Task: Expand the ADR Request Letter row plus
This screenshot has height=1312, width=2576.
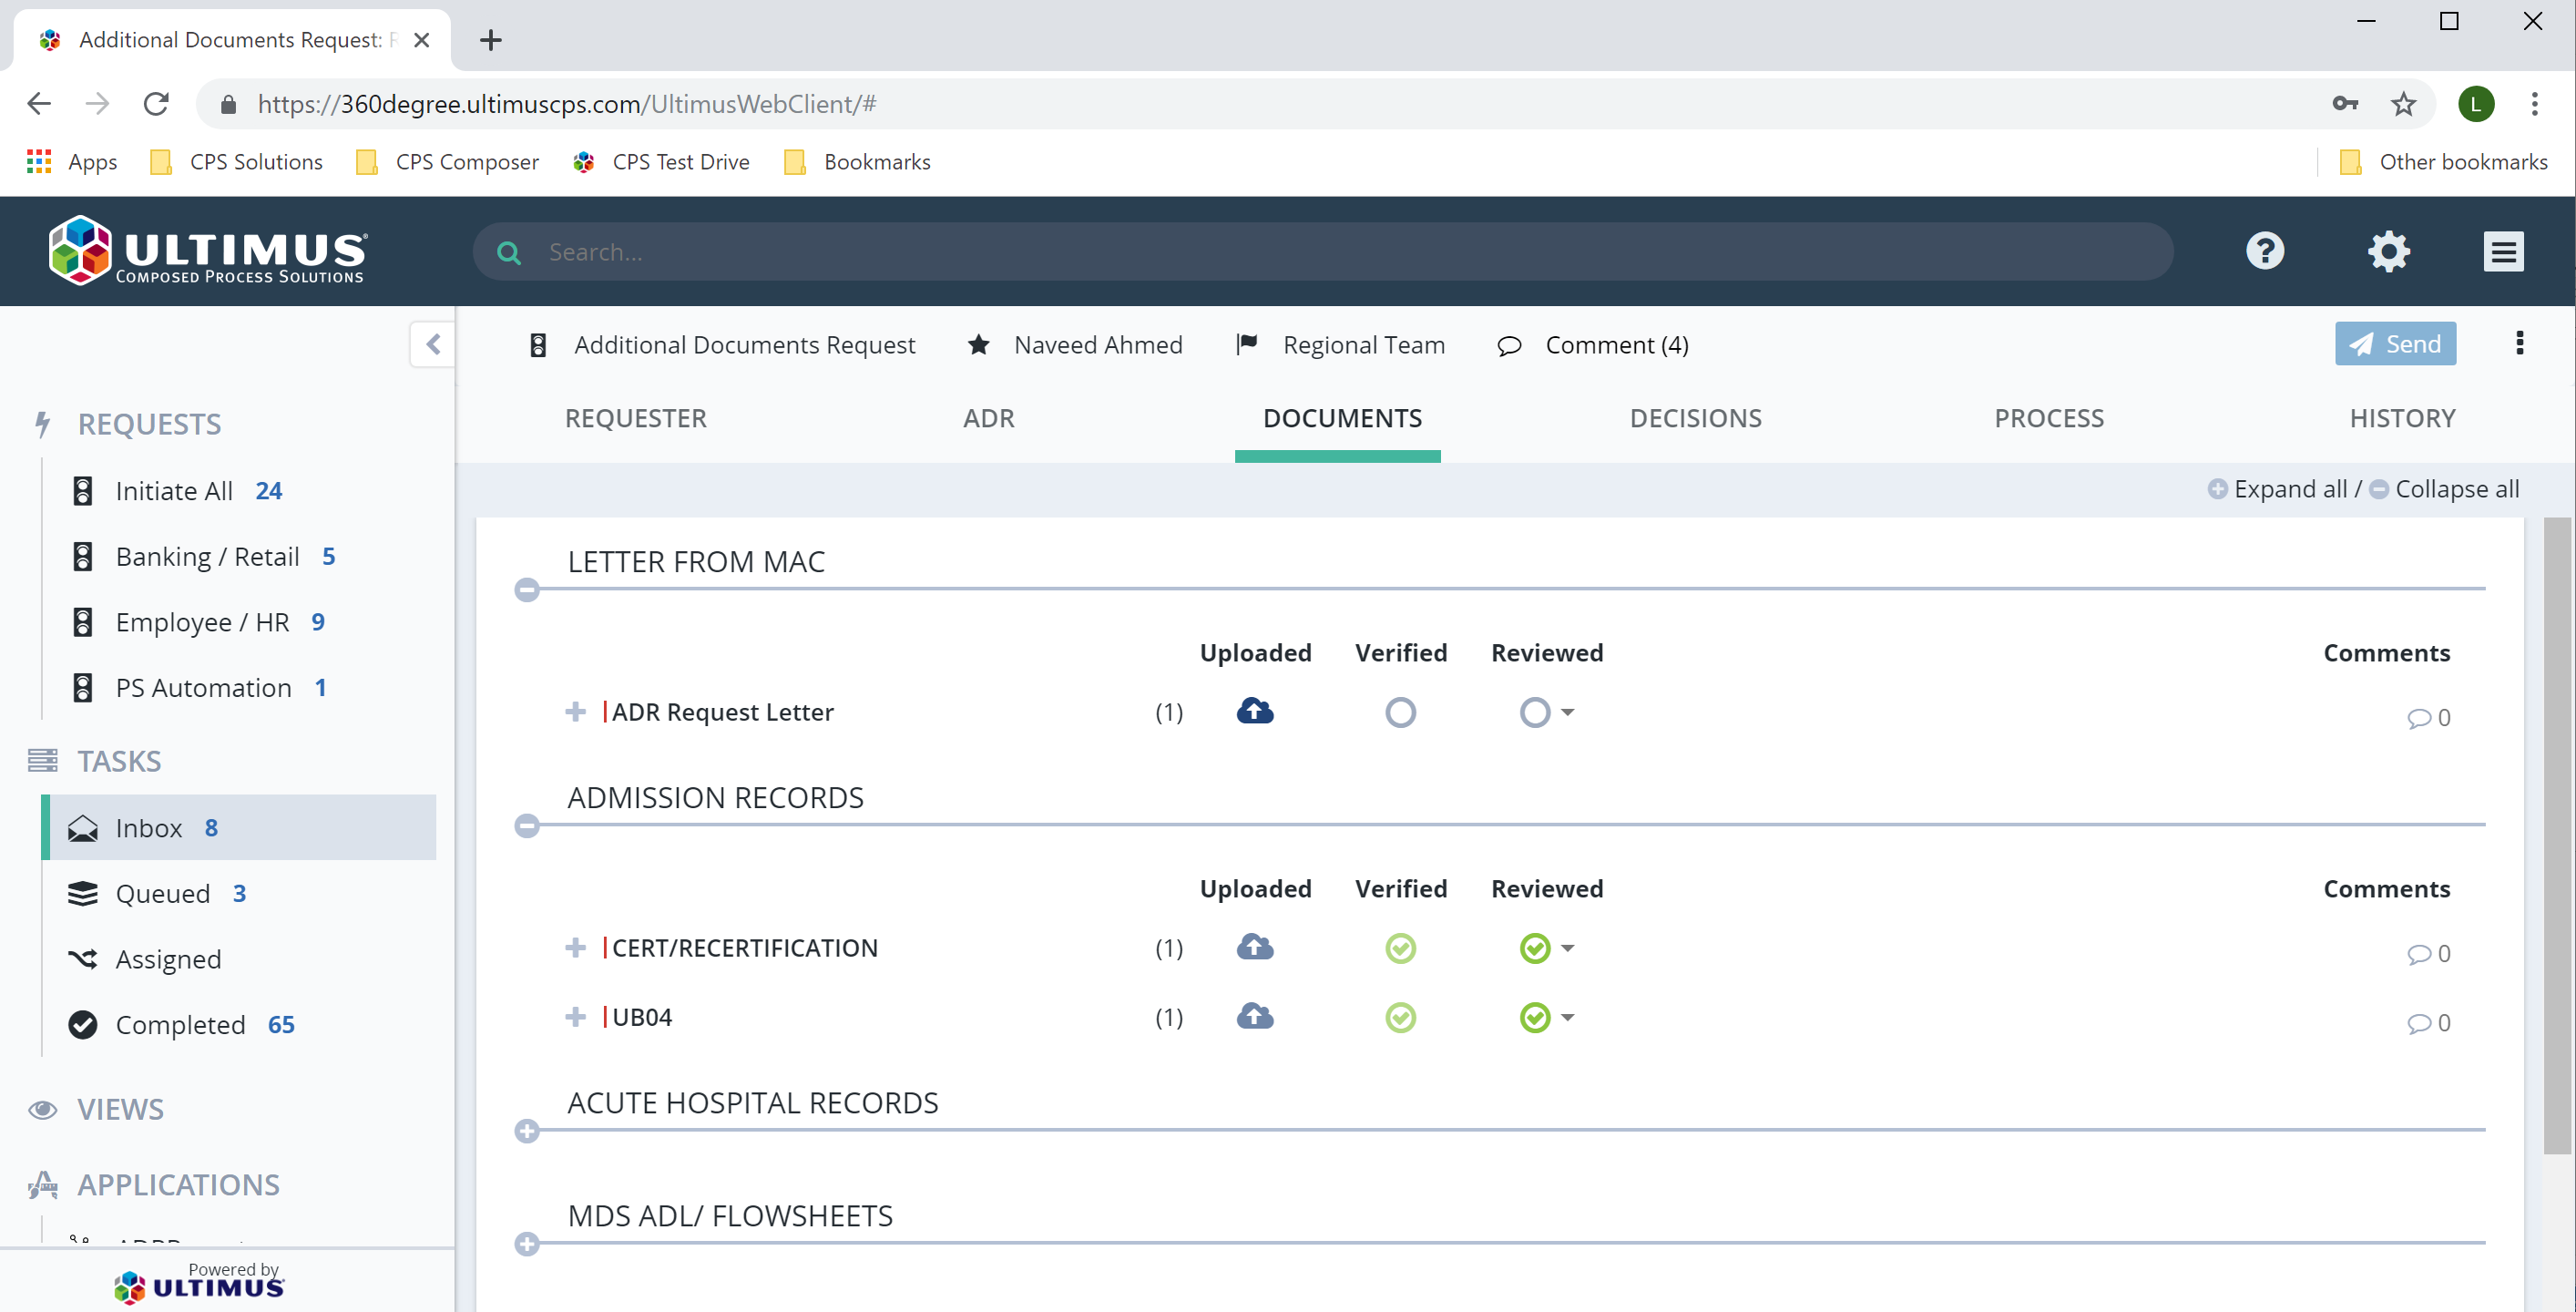Action: click(x=575, y=711)
